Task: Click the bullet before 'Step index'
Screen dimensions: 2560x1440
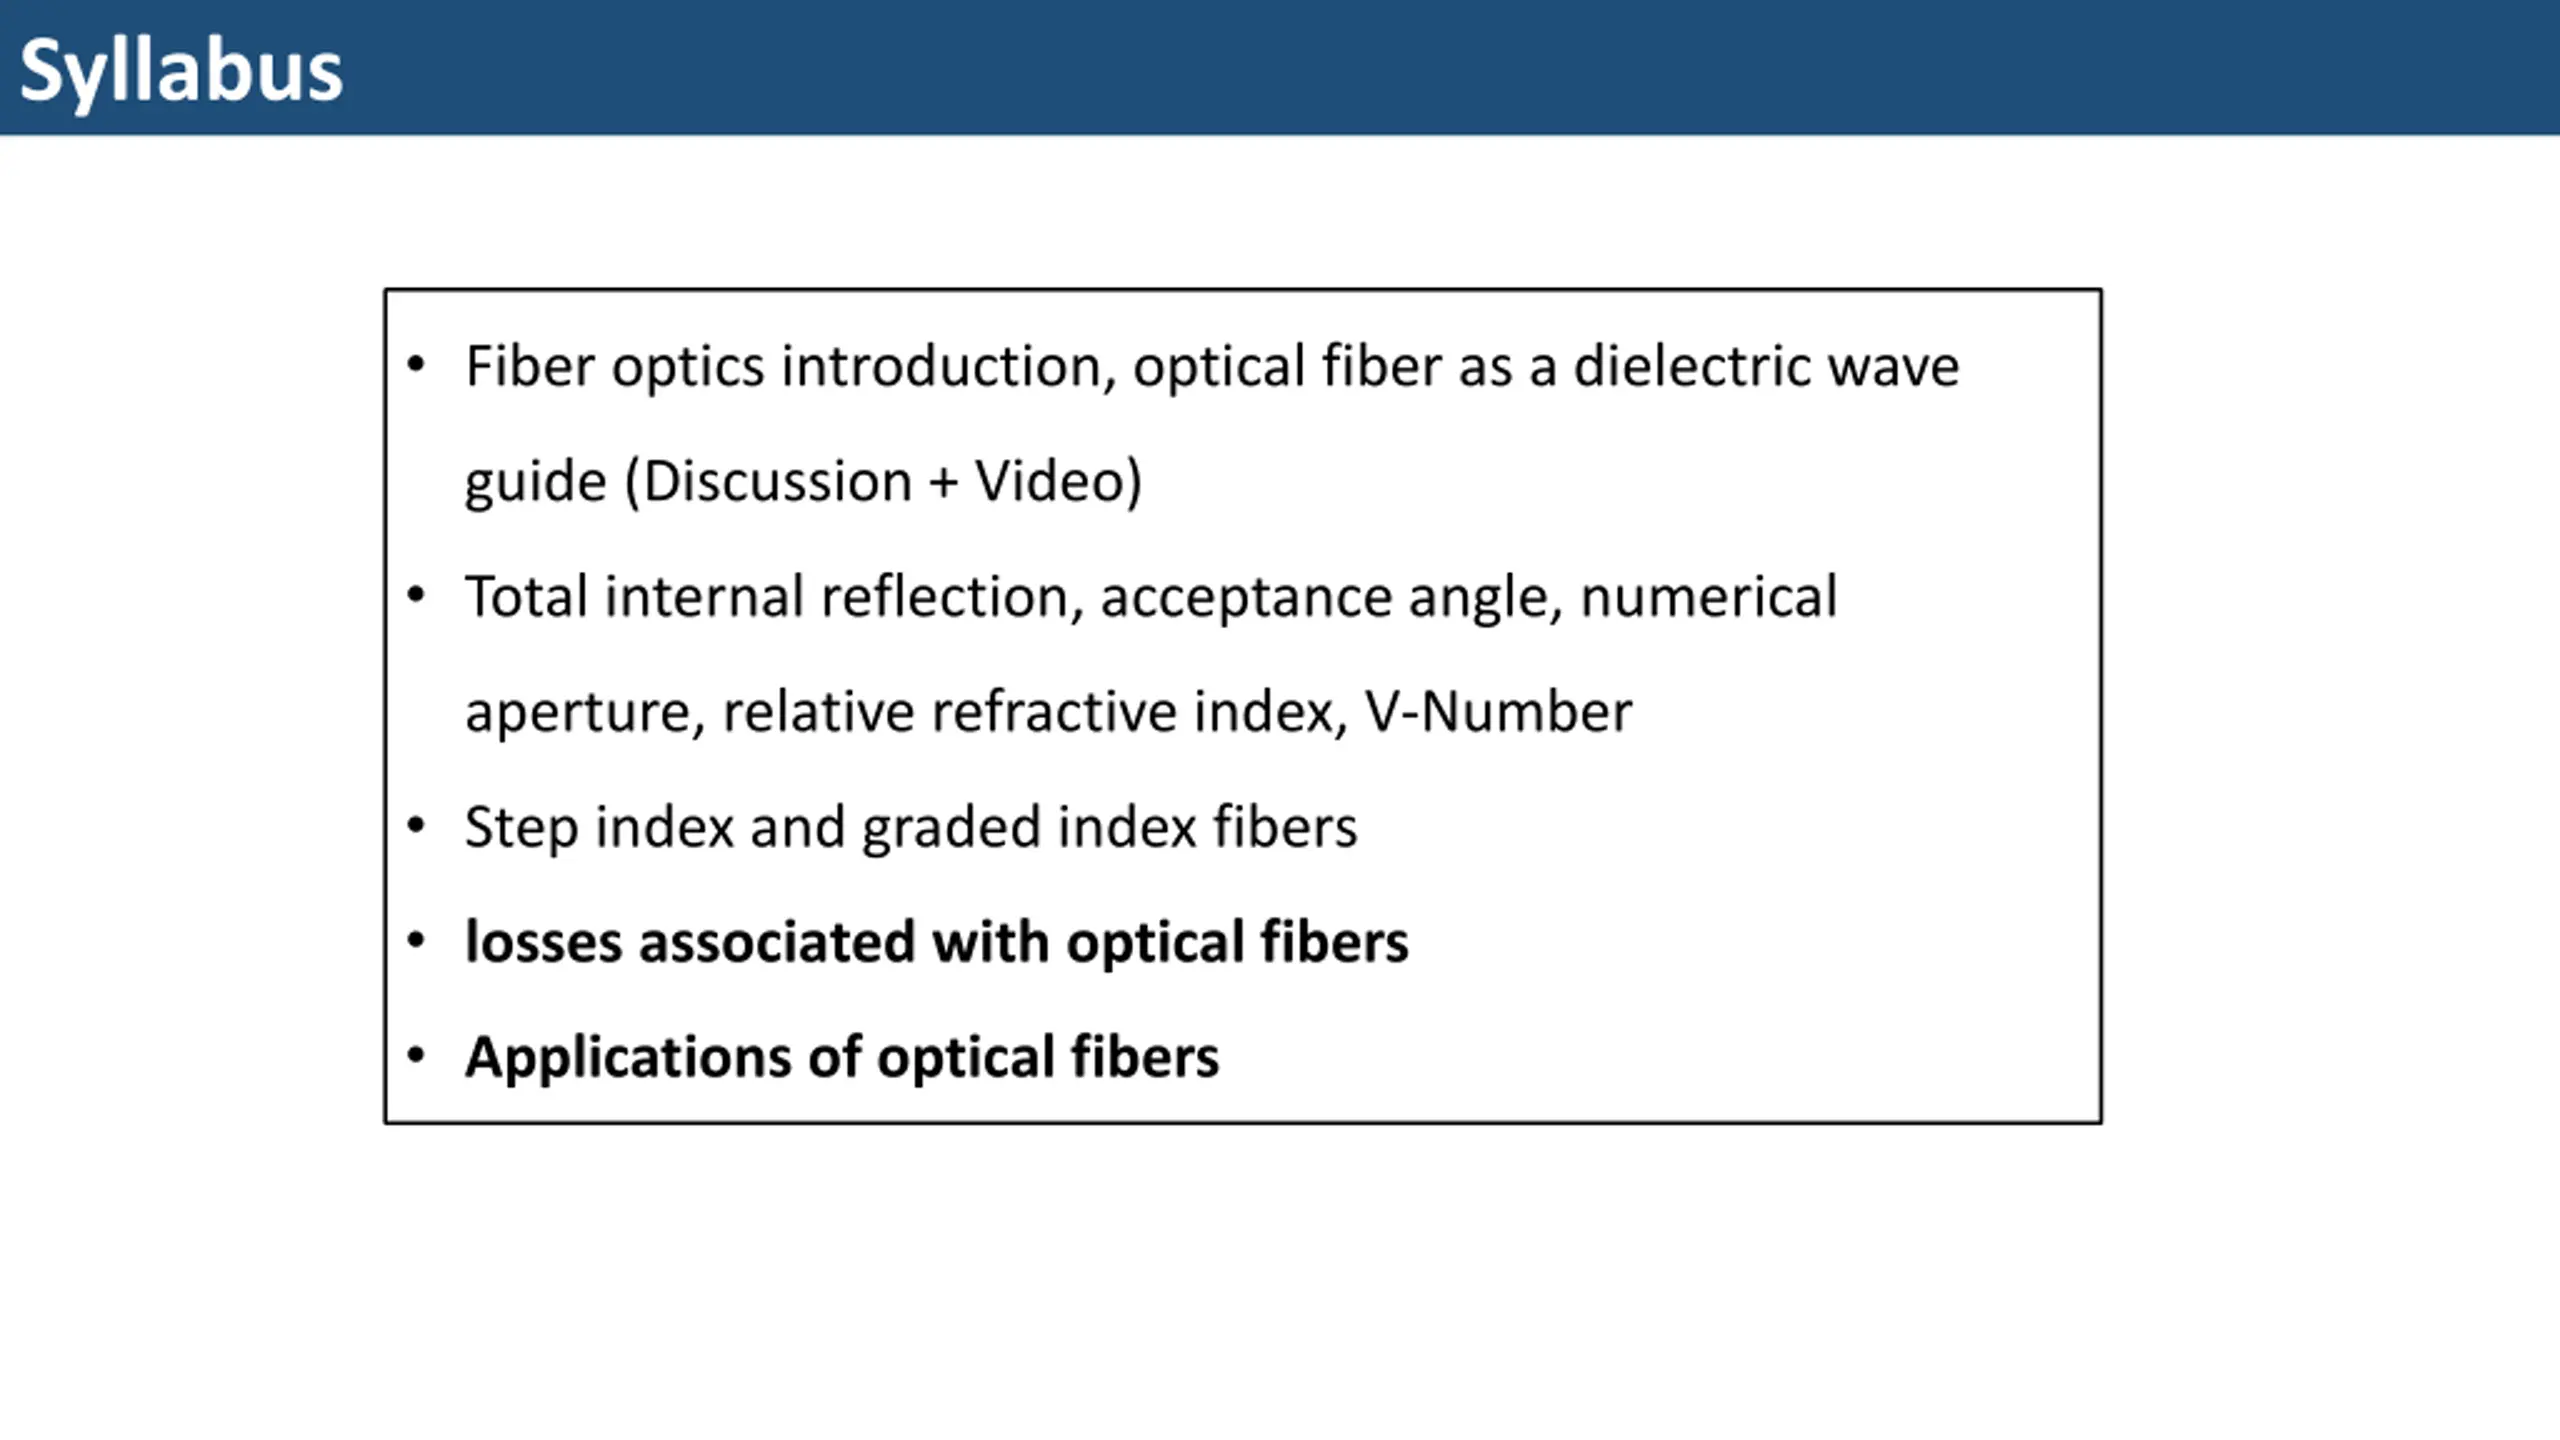Action: pyautogui.click(x=416, y=825)
